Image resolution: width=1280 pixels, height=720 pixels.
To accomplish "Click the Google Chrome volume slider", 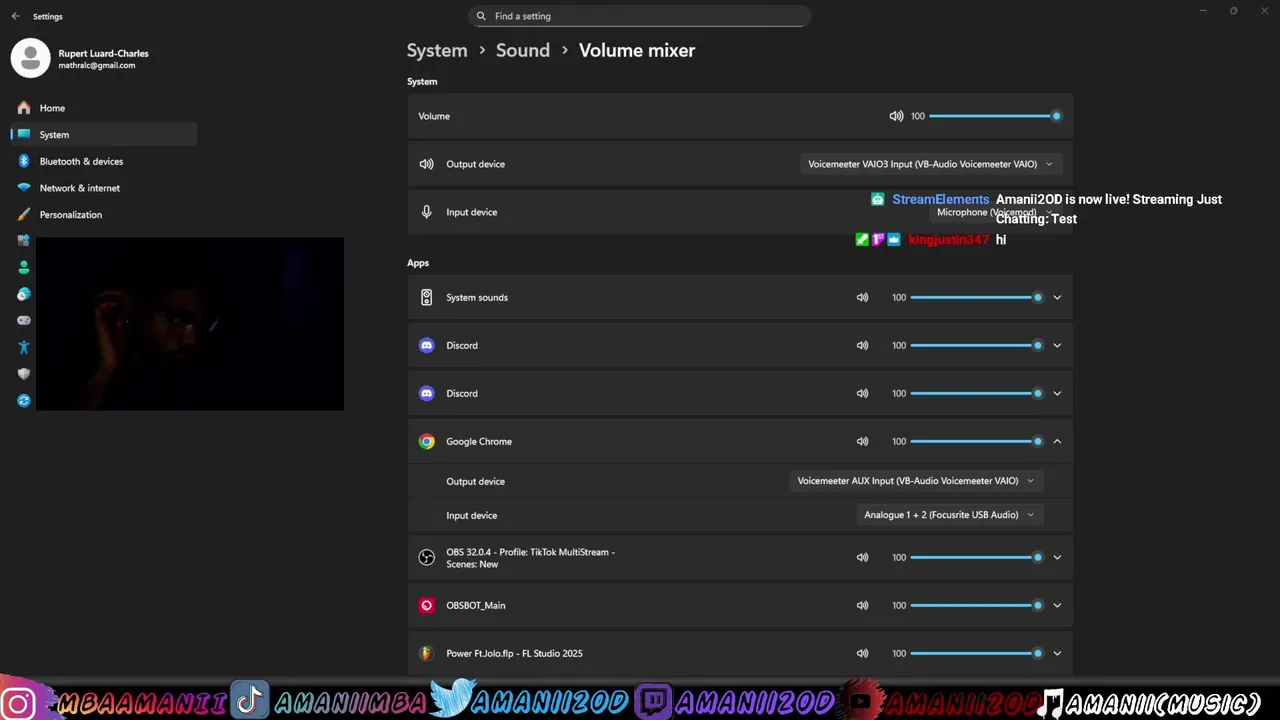I will pyautogui.click(x=975, y=441).
